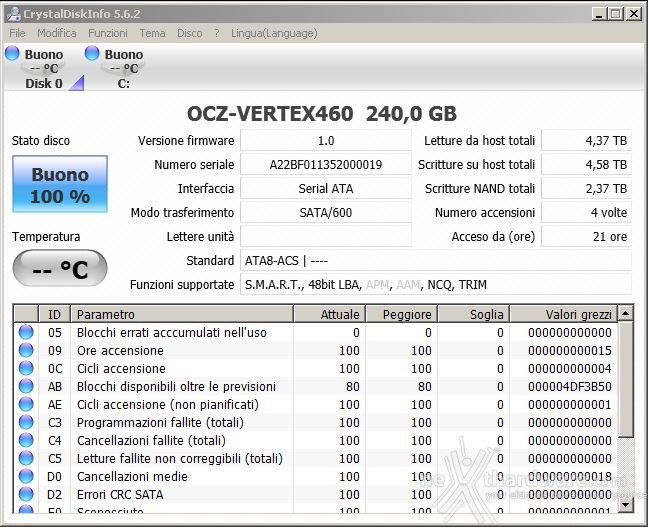Click the empty Lettere unità field
Image resolution: width=648 pixels, height=527 pixels.
[326, 236]
